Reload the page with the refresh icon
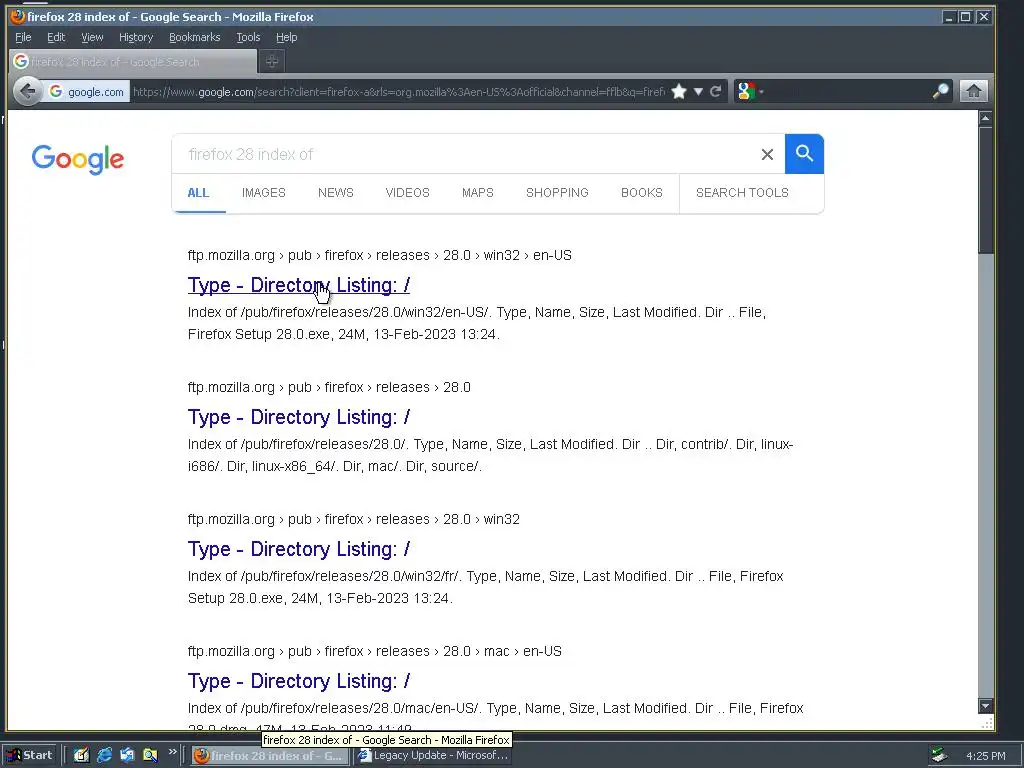The width and height of the screenshot is (1024, 768). 715,91
